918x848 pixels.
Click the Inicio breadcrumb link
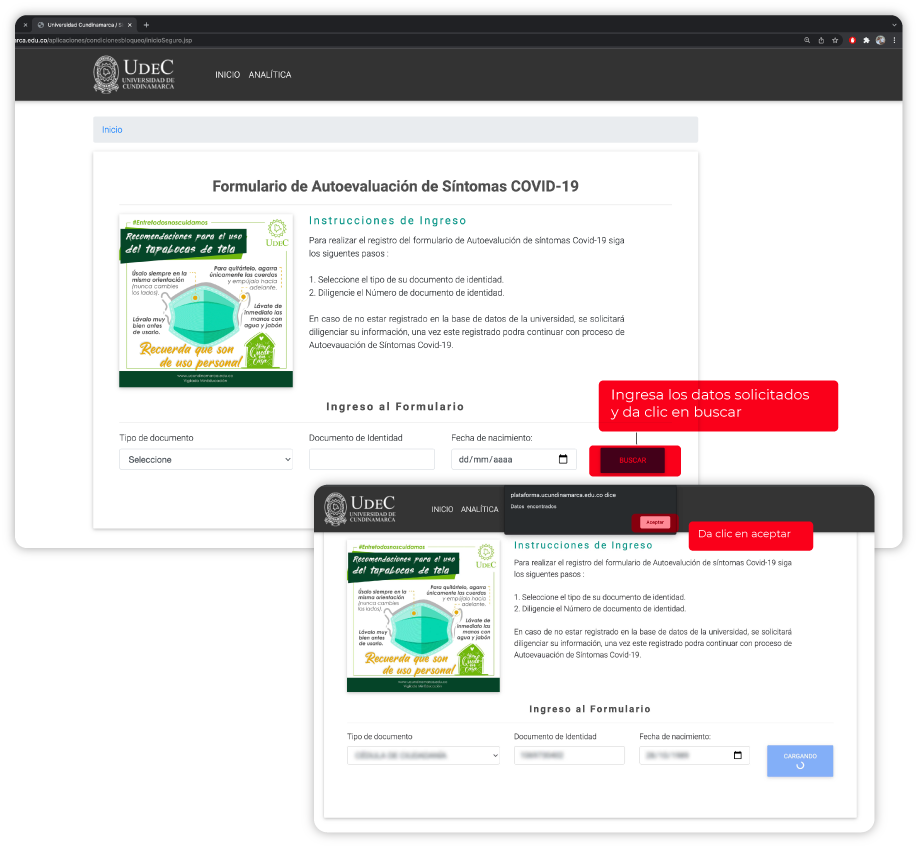(x=112, y=130)
